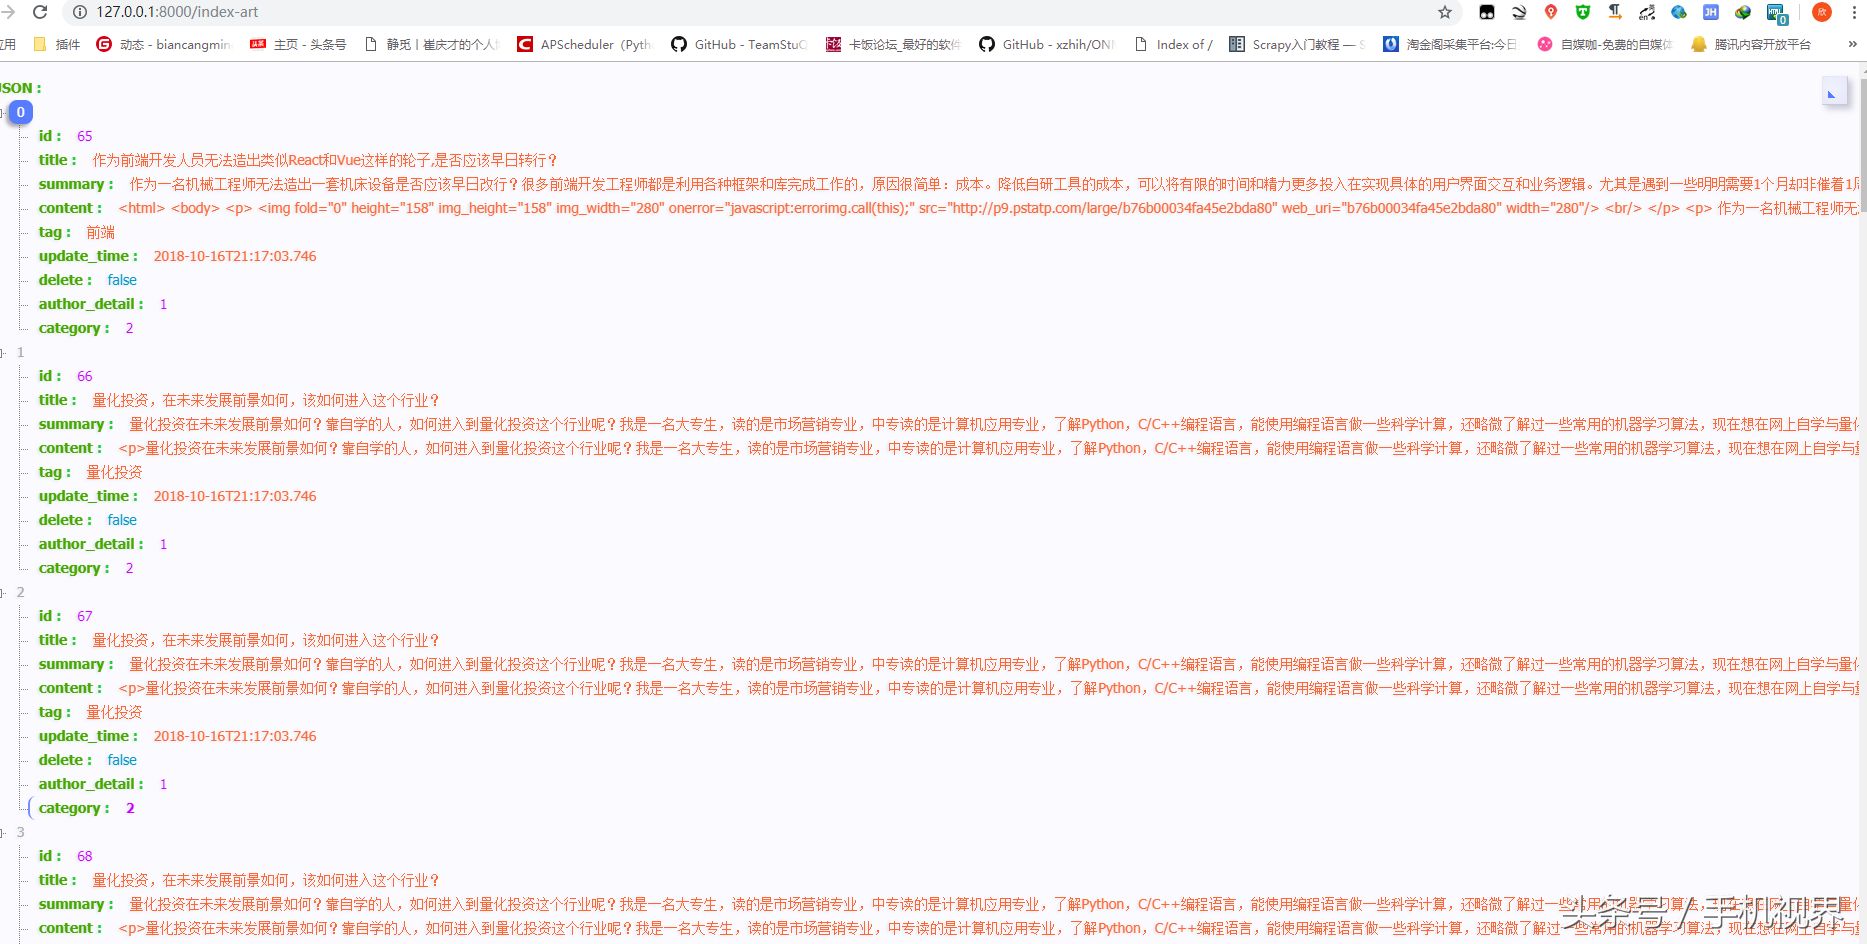Image resolution: width=1867 pixels, height=944 pixels.
Task: Open the APScheduler bookmark
Action: 584,44
